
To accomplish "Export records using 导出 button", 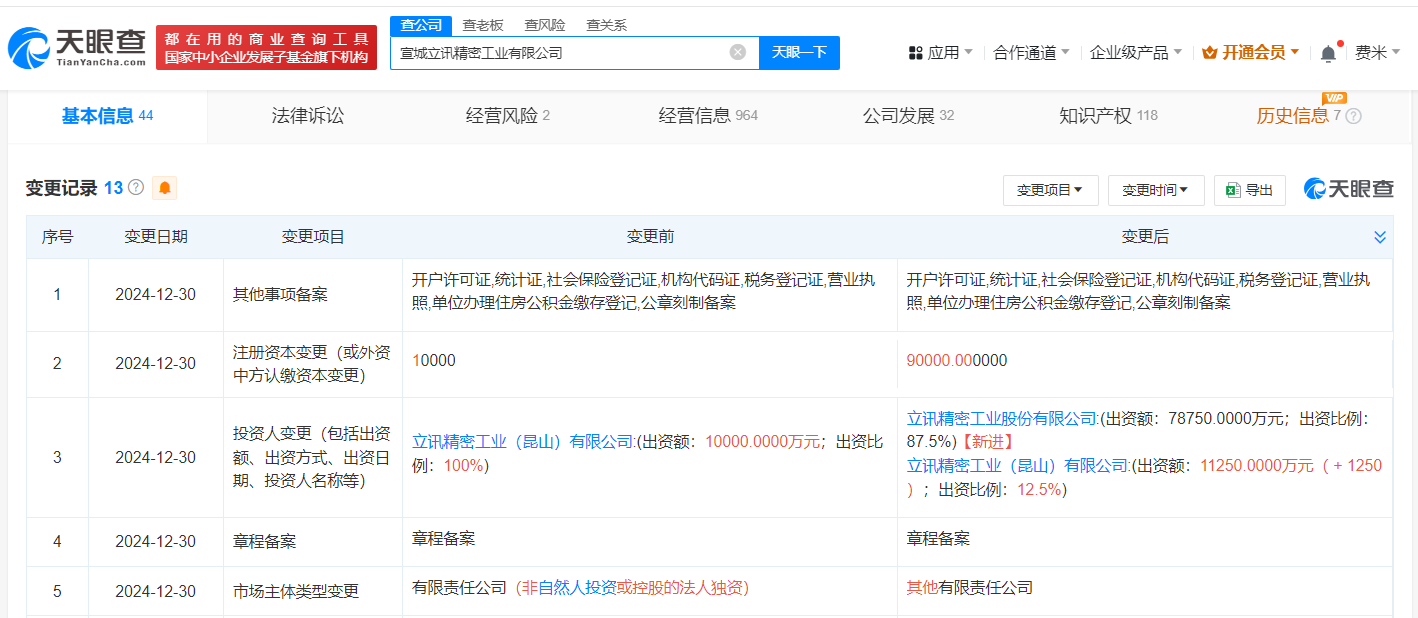I will coord(1249,190).
